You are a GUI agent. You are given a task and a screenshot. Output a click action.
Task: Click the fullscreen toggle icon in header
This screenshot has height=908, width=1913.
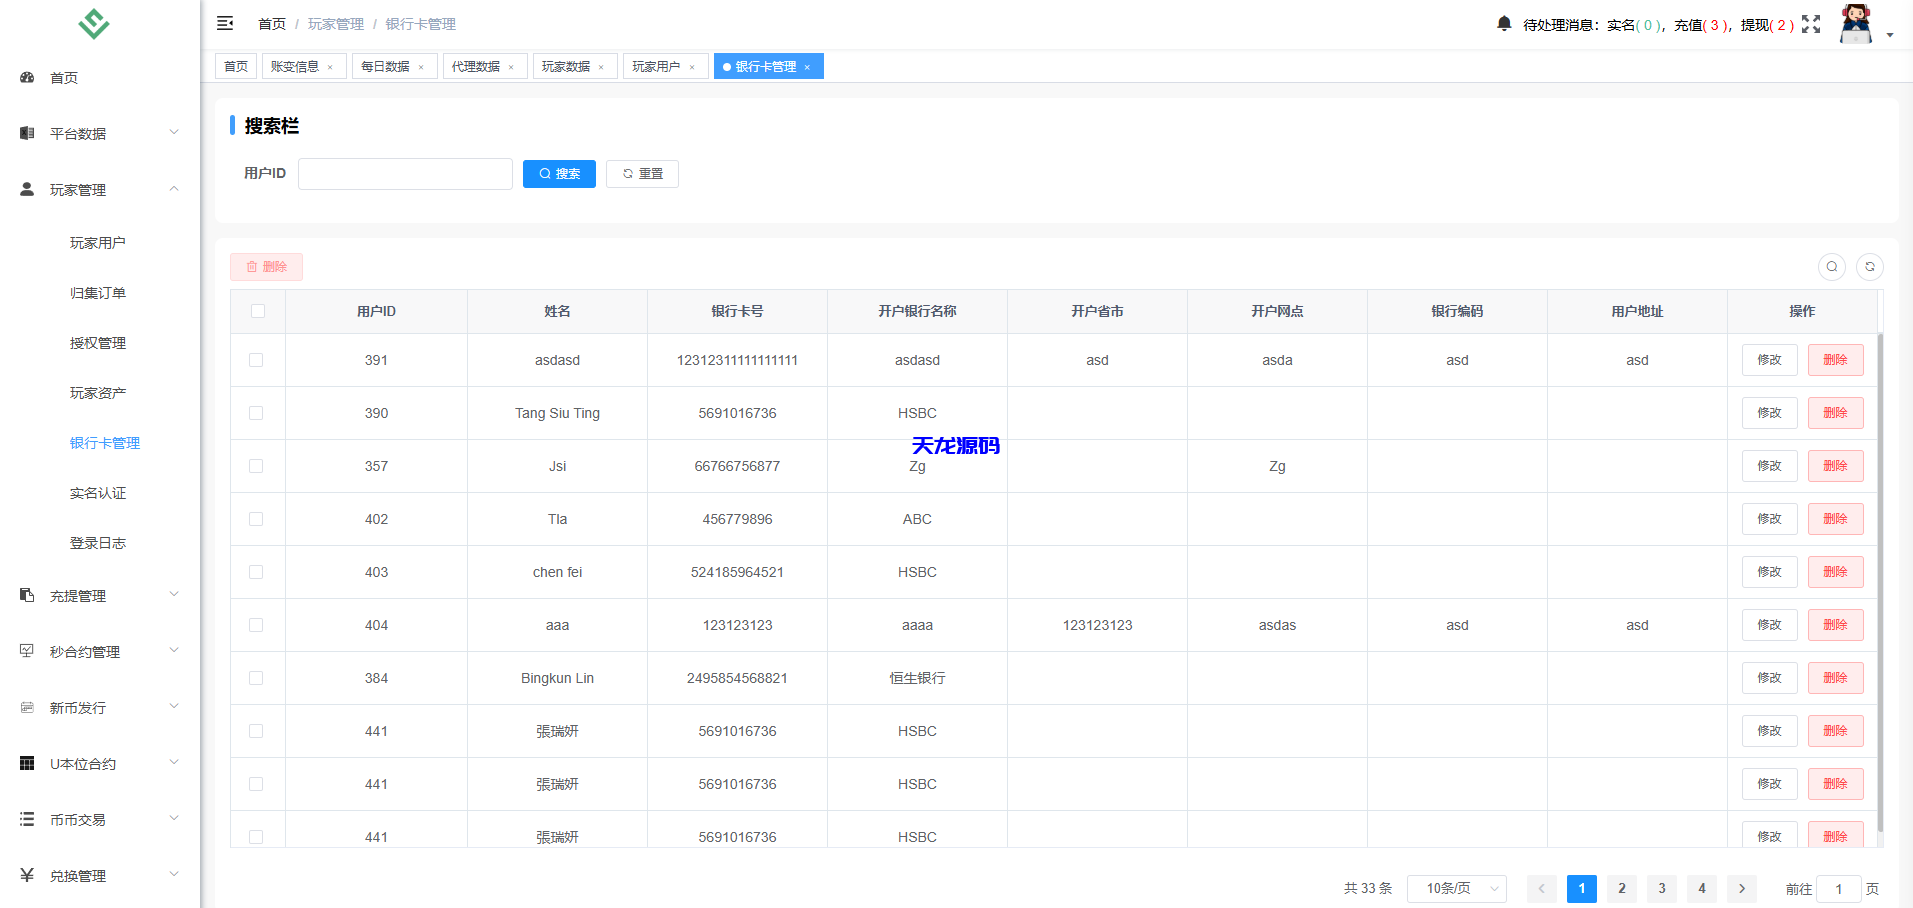tap(1812, 24)
